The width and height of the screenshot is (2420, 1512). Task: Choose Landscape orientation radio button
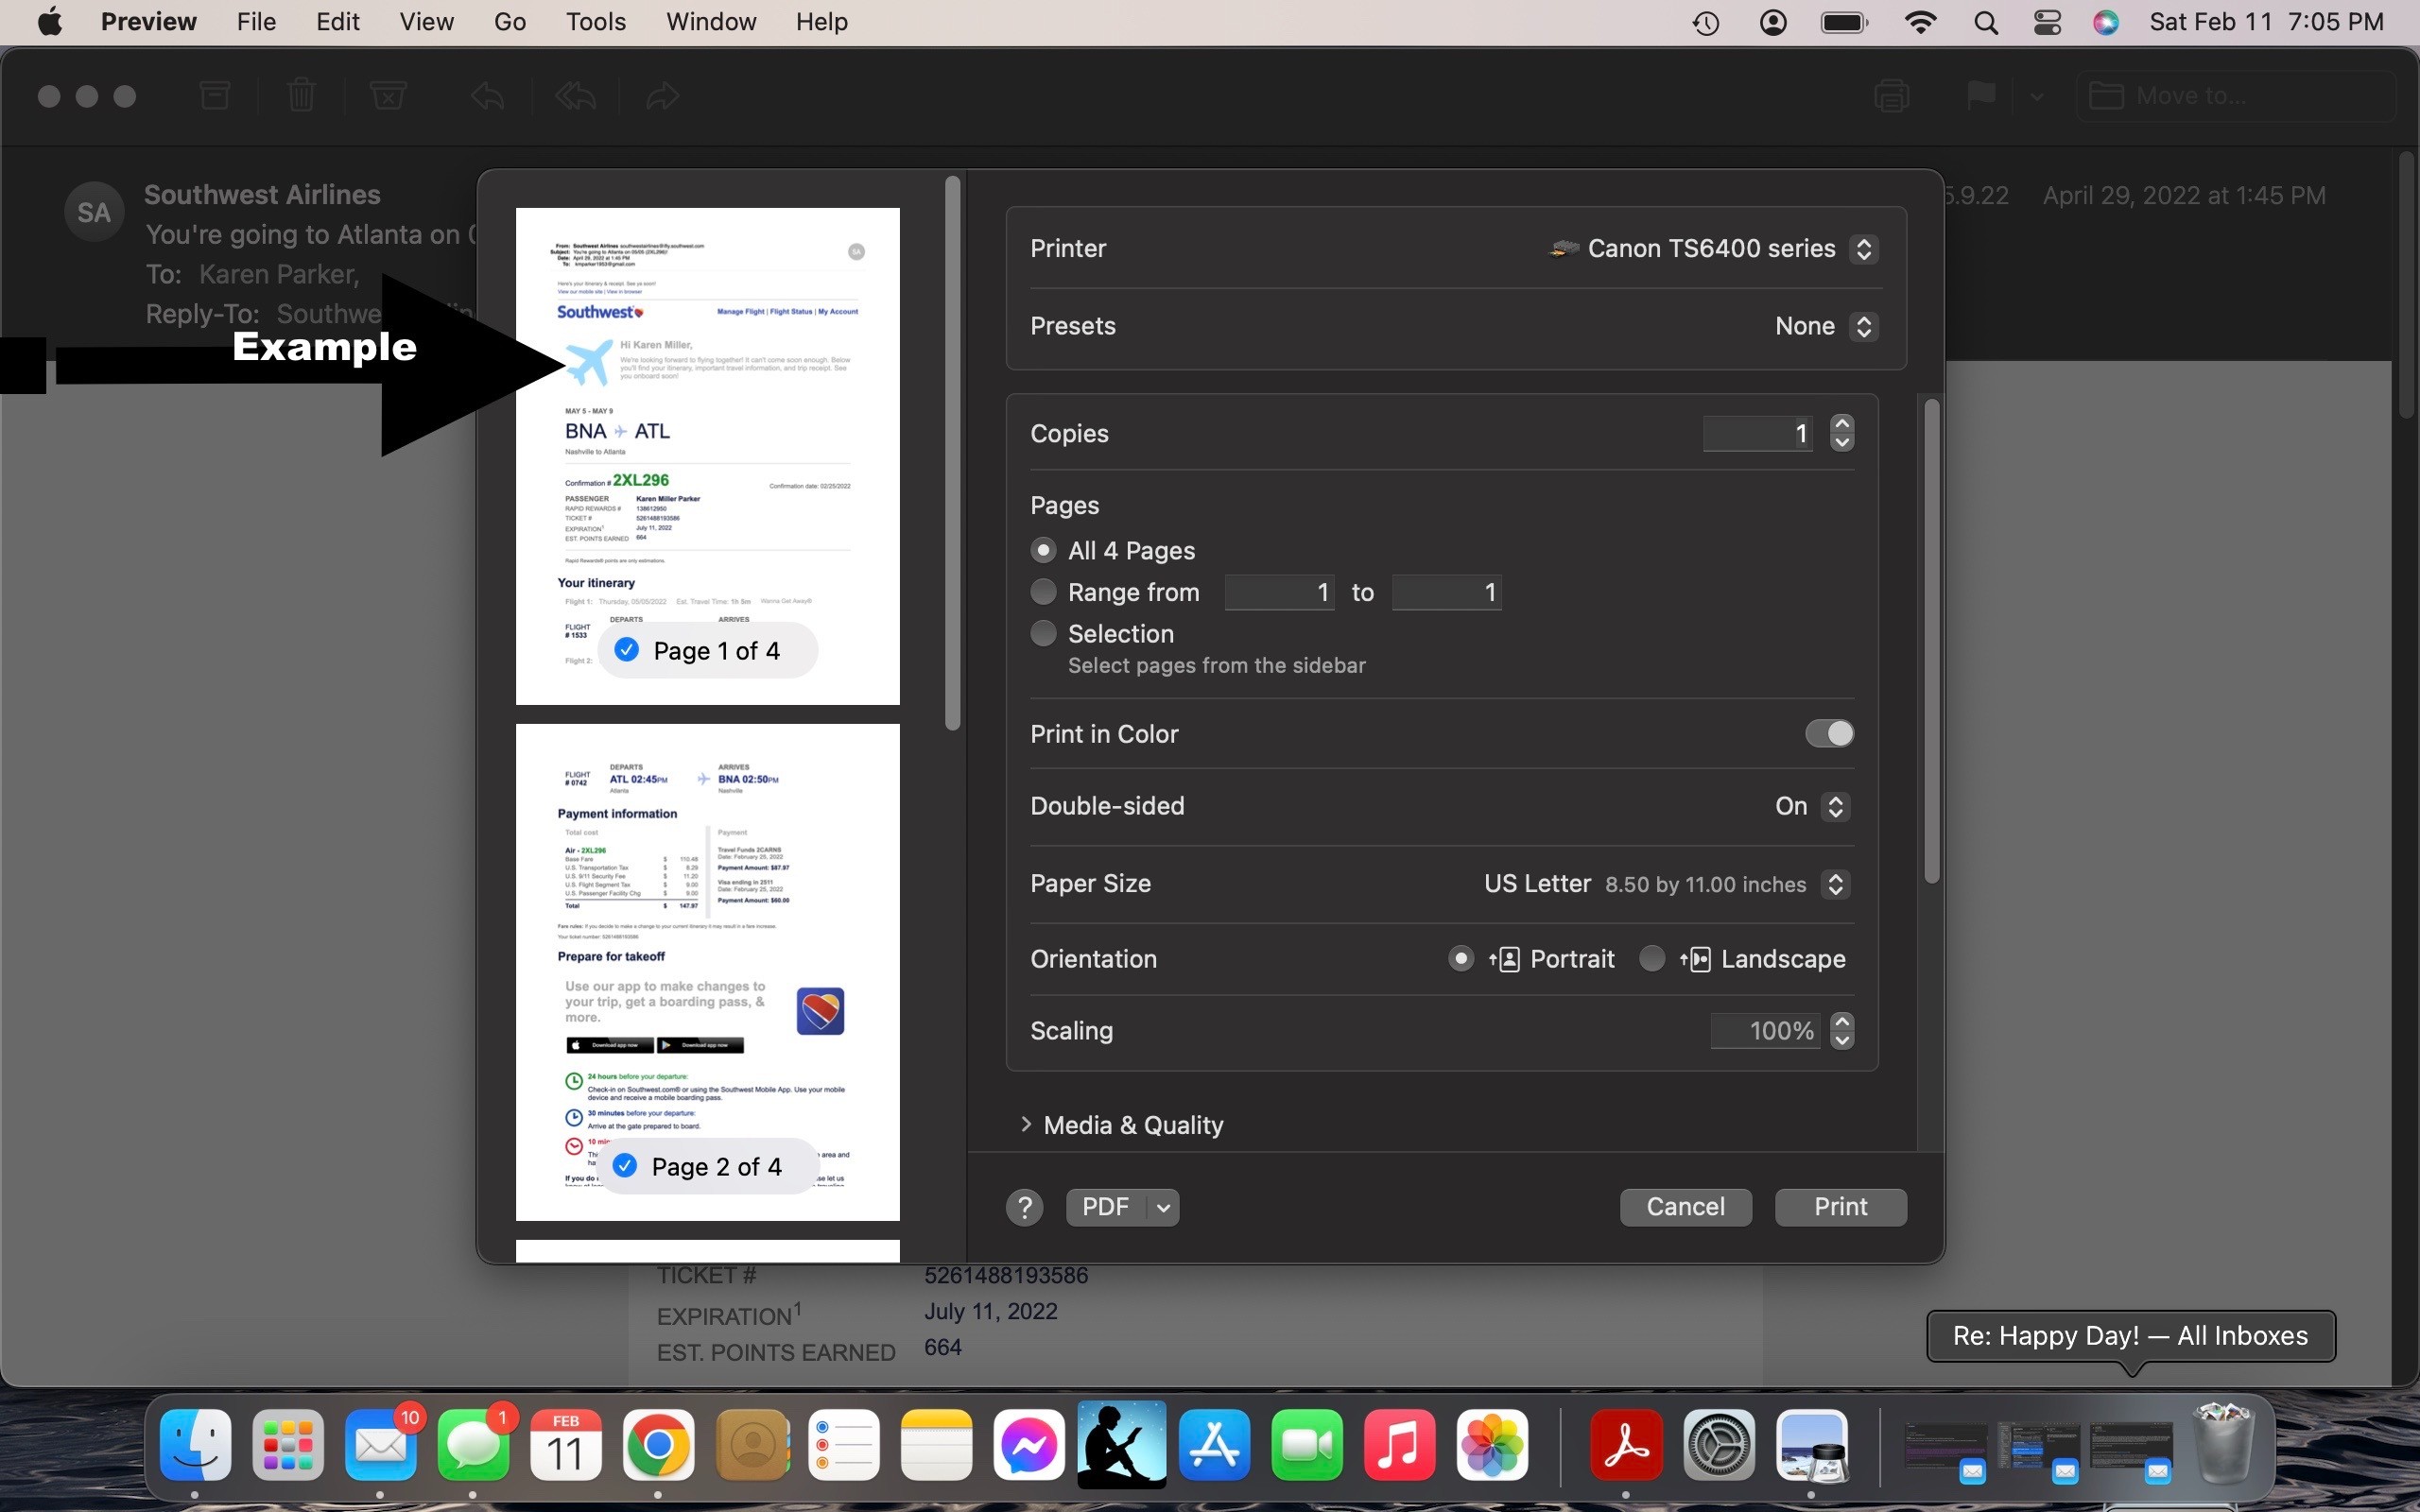coord(1652,959)
